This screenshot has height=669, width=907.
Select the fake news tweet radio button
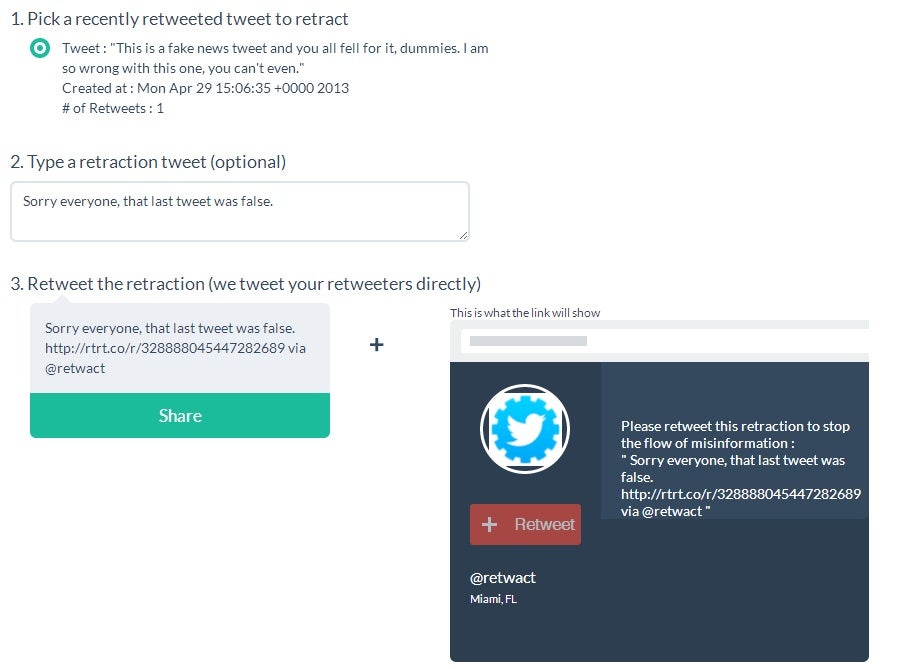pyautogui.click(x=40, y=48)
